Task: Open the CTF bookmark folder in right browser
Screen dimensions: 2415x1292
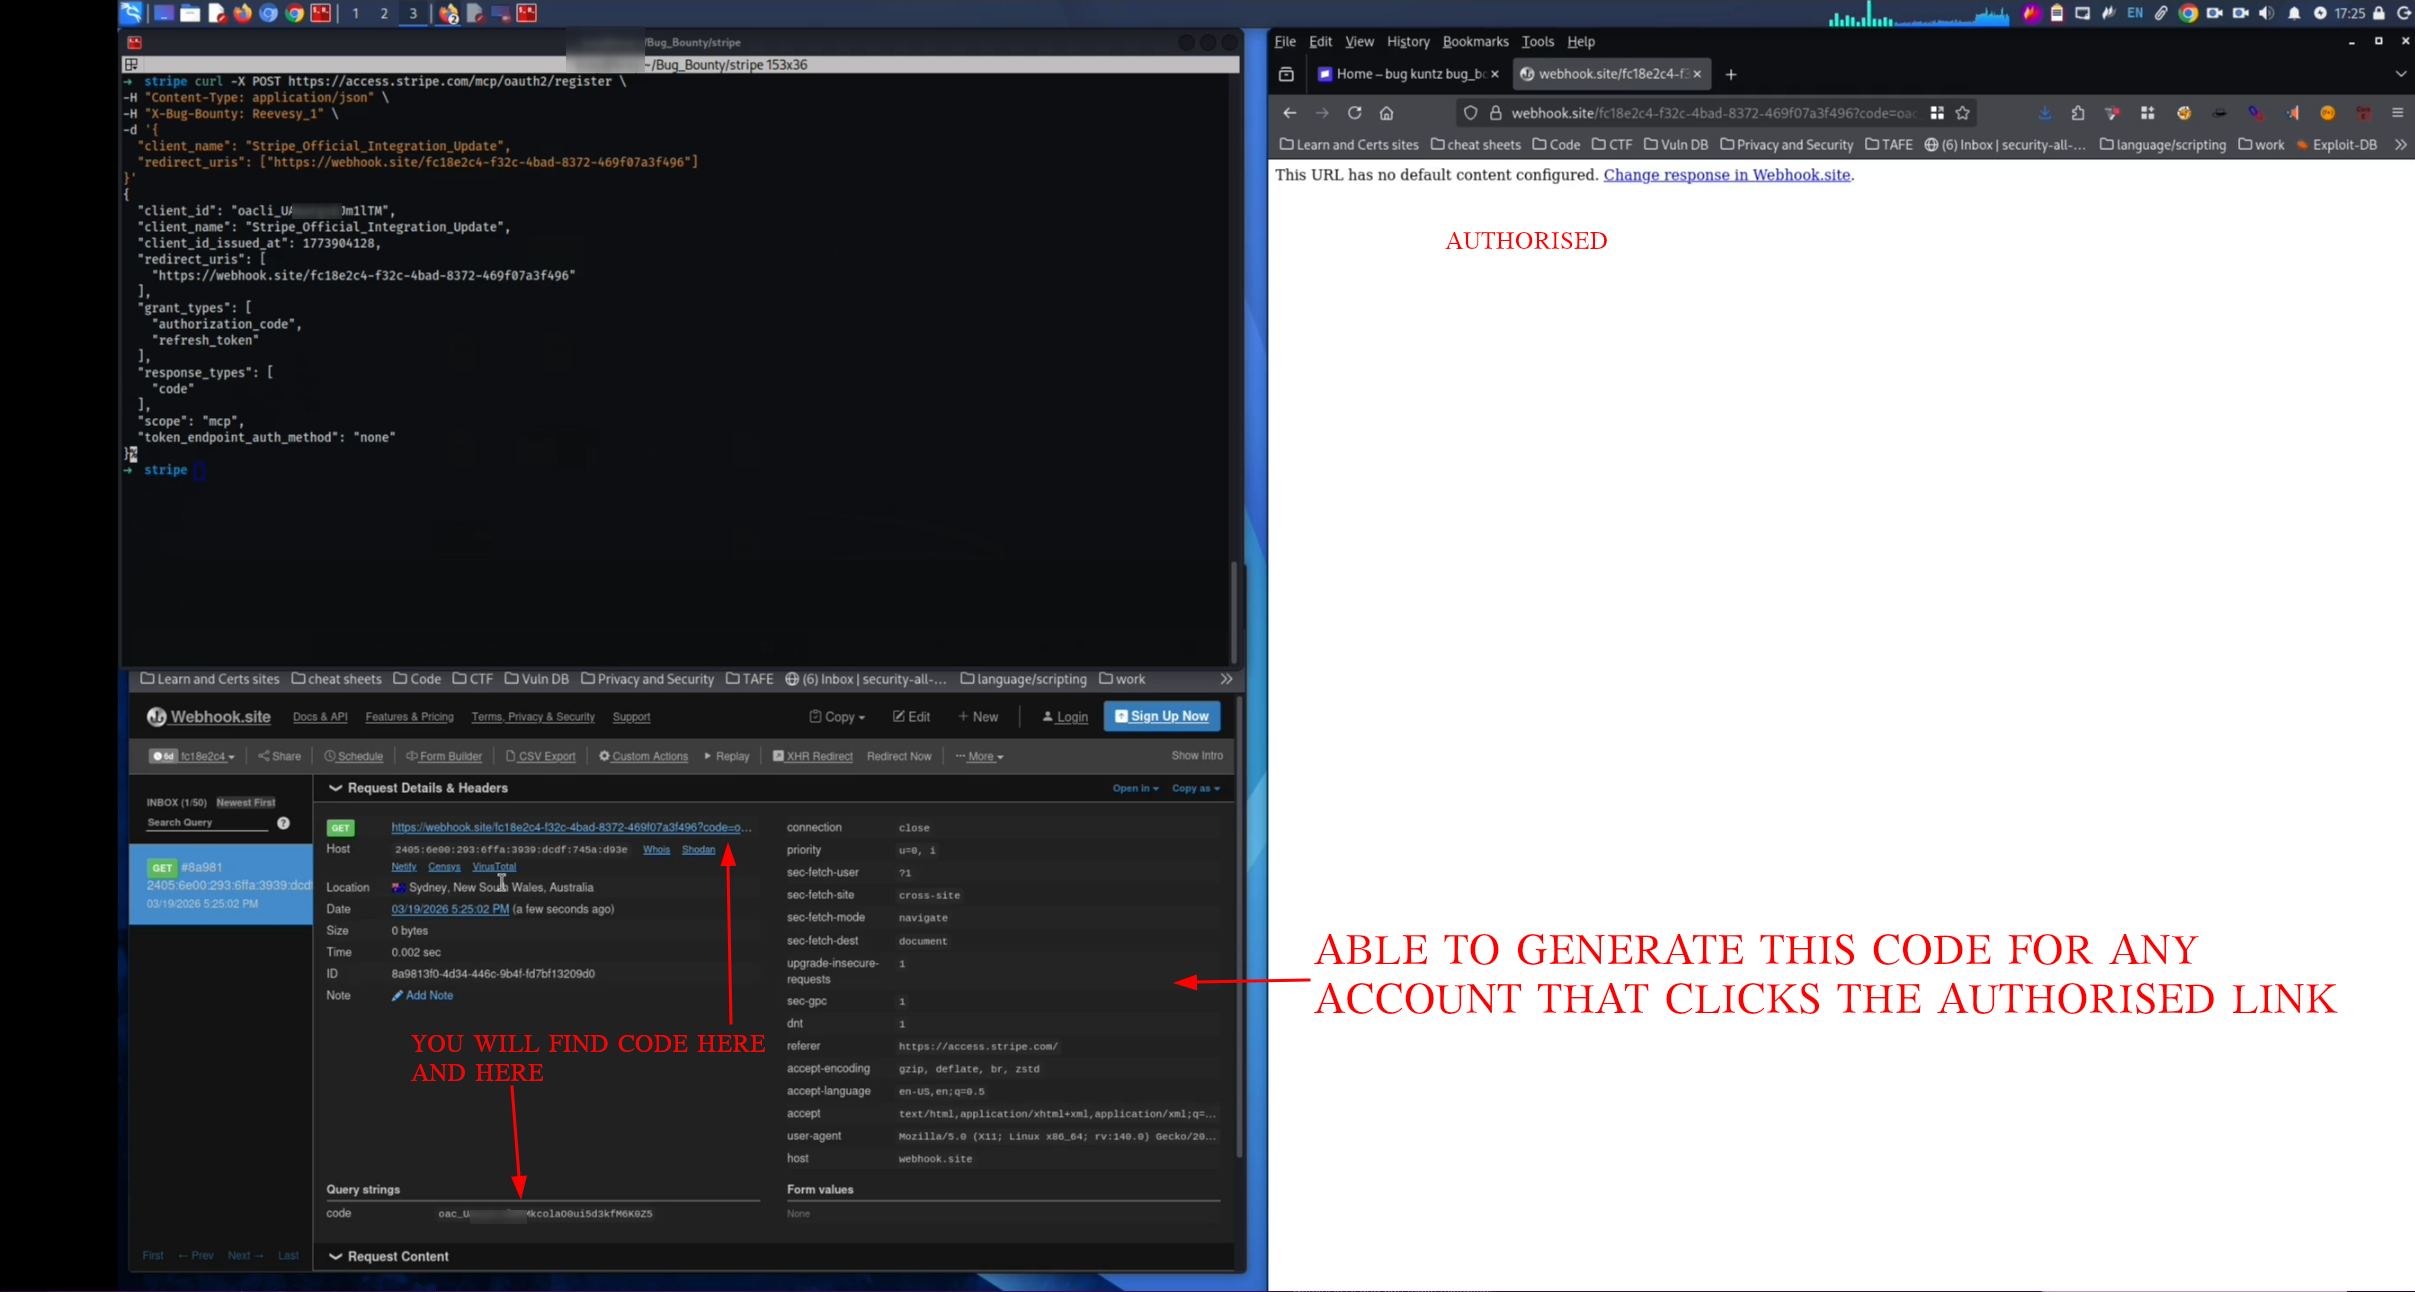Action: (x=1612, y=145)
